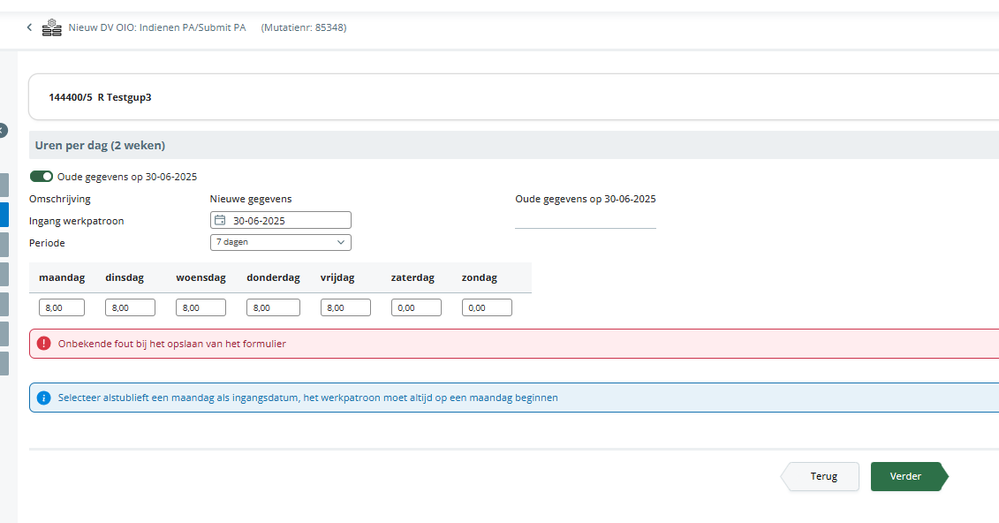The height and width of the screenshot is (523, 999).
Task: Click the Oude gegevens empty value field
Action: pos(585,220)
